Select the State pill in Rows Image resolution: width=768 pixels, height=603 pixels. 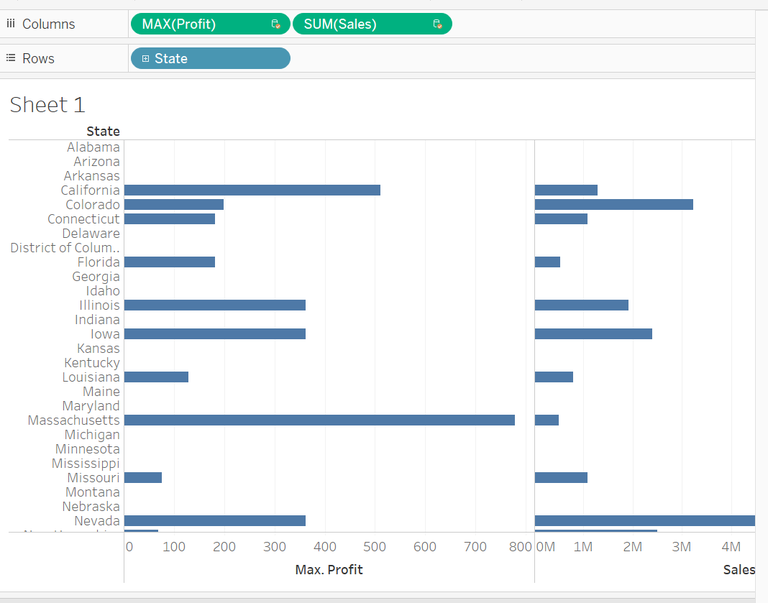[211, 58]
